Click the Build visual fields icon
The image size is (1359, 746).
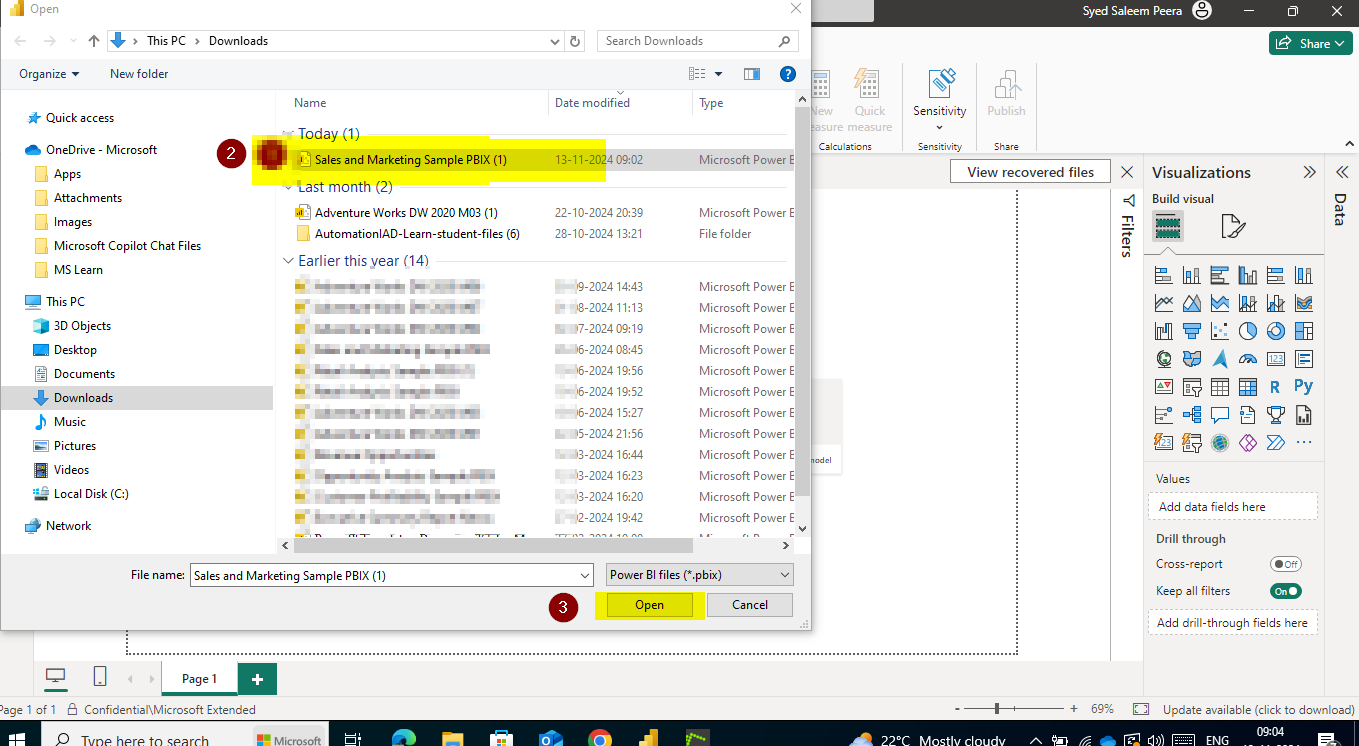tap(1167, 227)
